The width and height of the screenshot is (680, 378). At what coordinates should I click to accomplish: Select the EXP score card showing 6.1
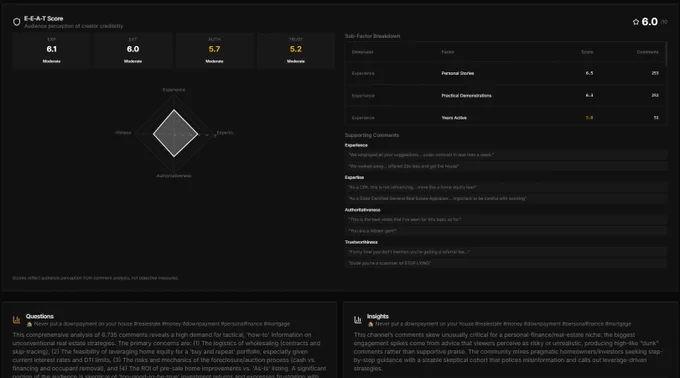click(x=51, y=50)
